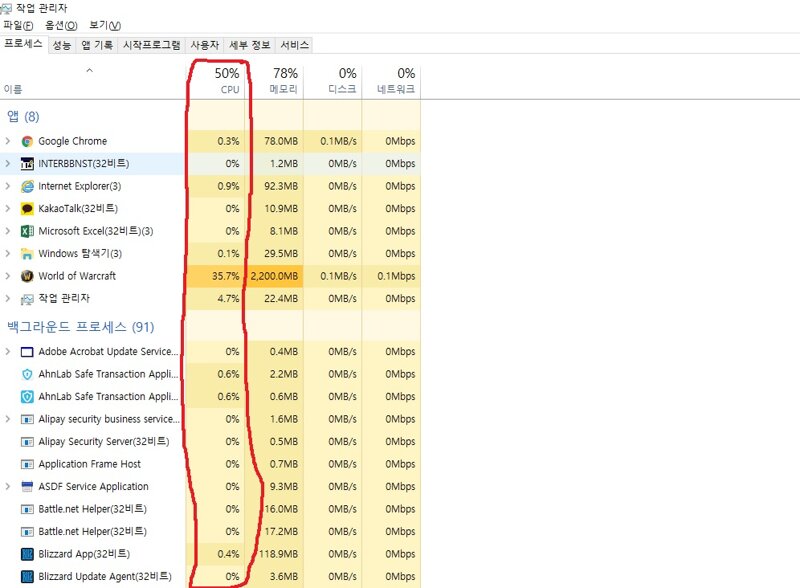
Task: Click the INTERBBNST process icon
Action: click(x=27, y=164)
